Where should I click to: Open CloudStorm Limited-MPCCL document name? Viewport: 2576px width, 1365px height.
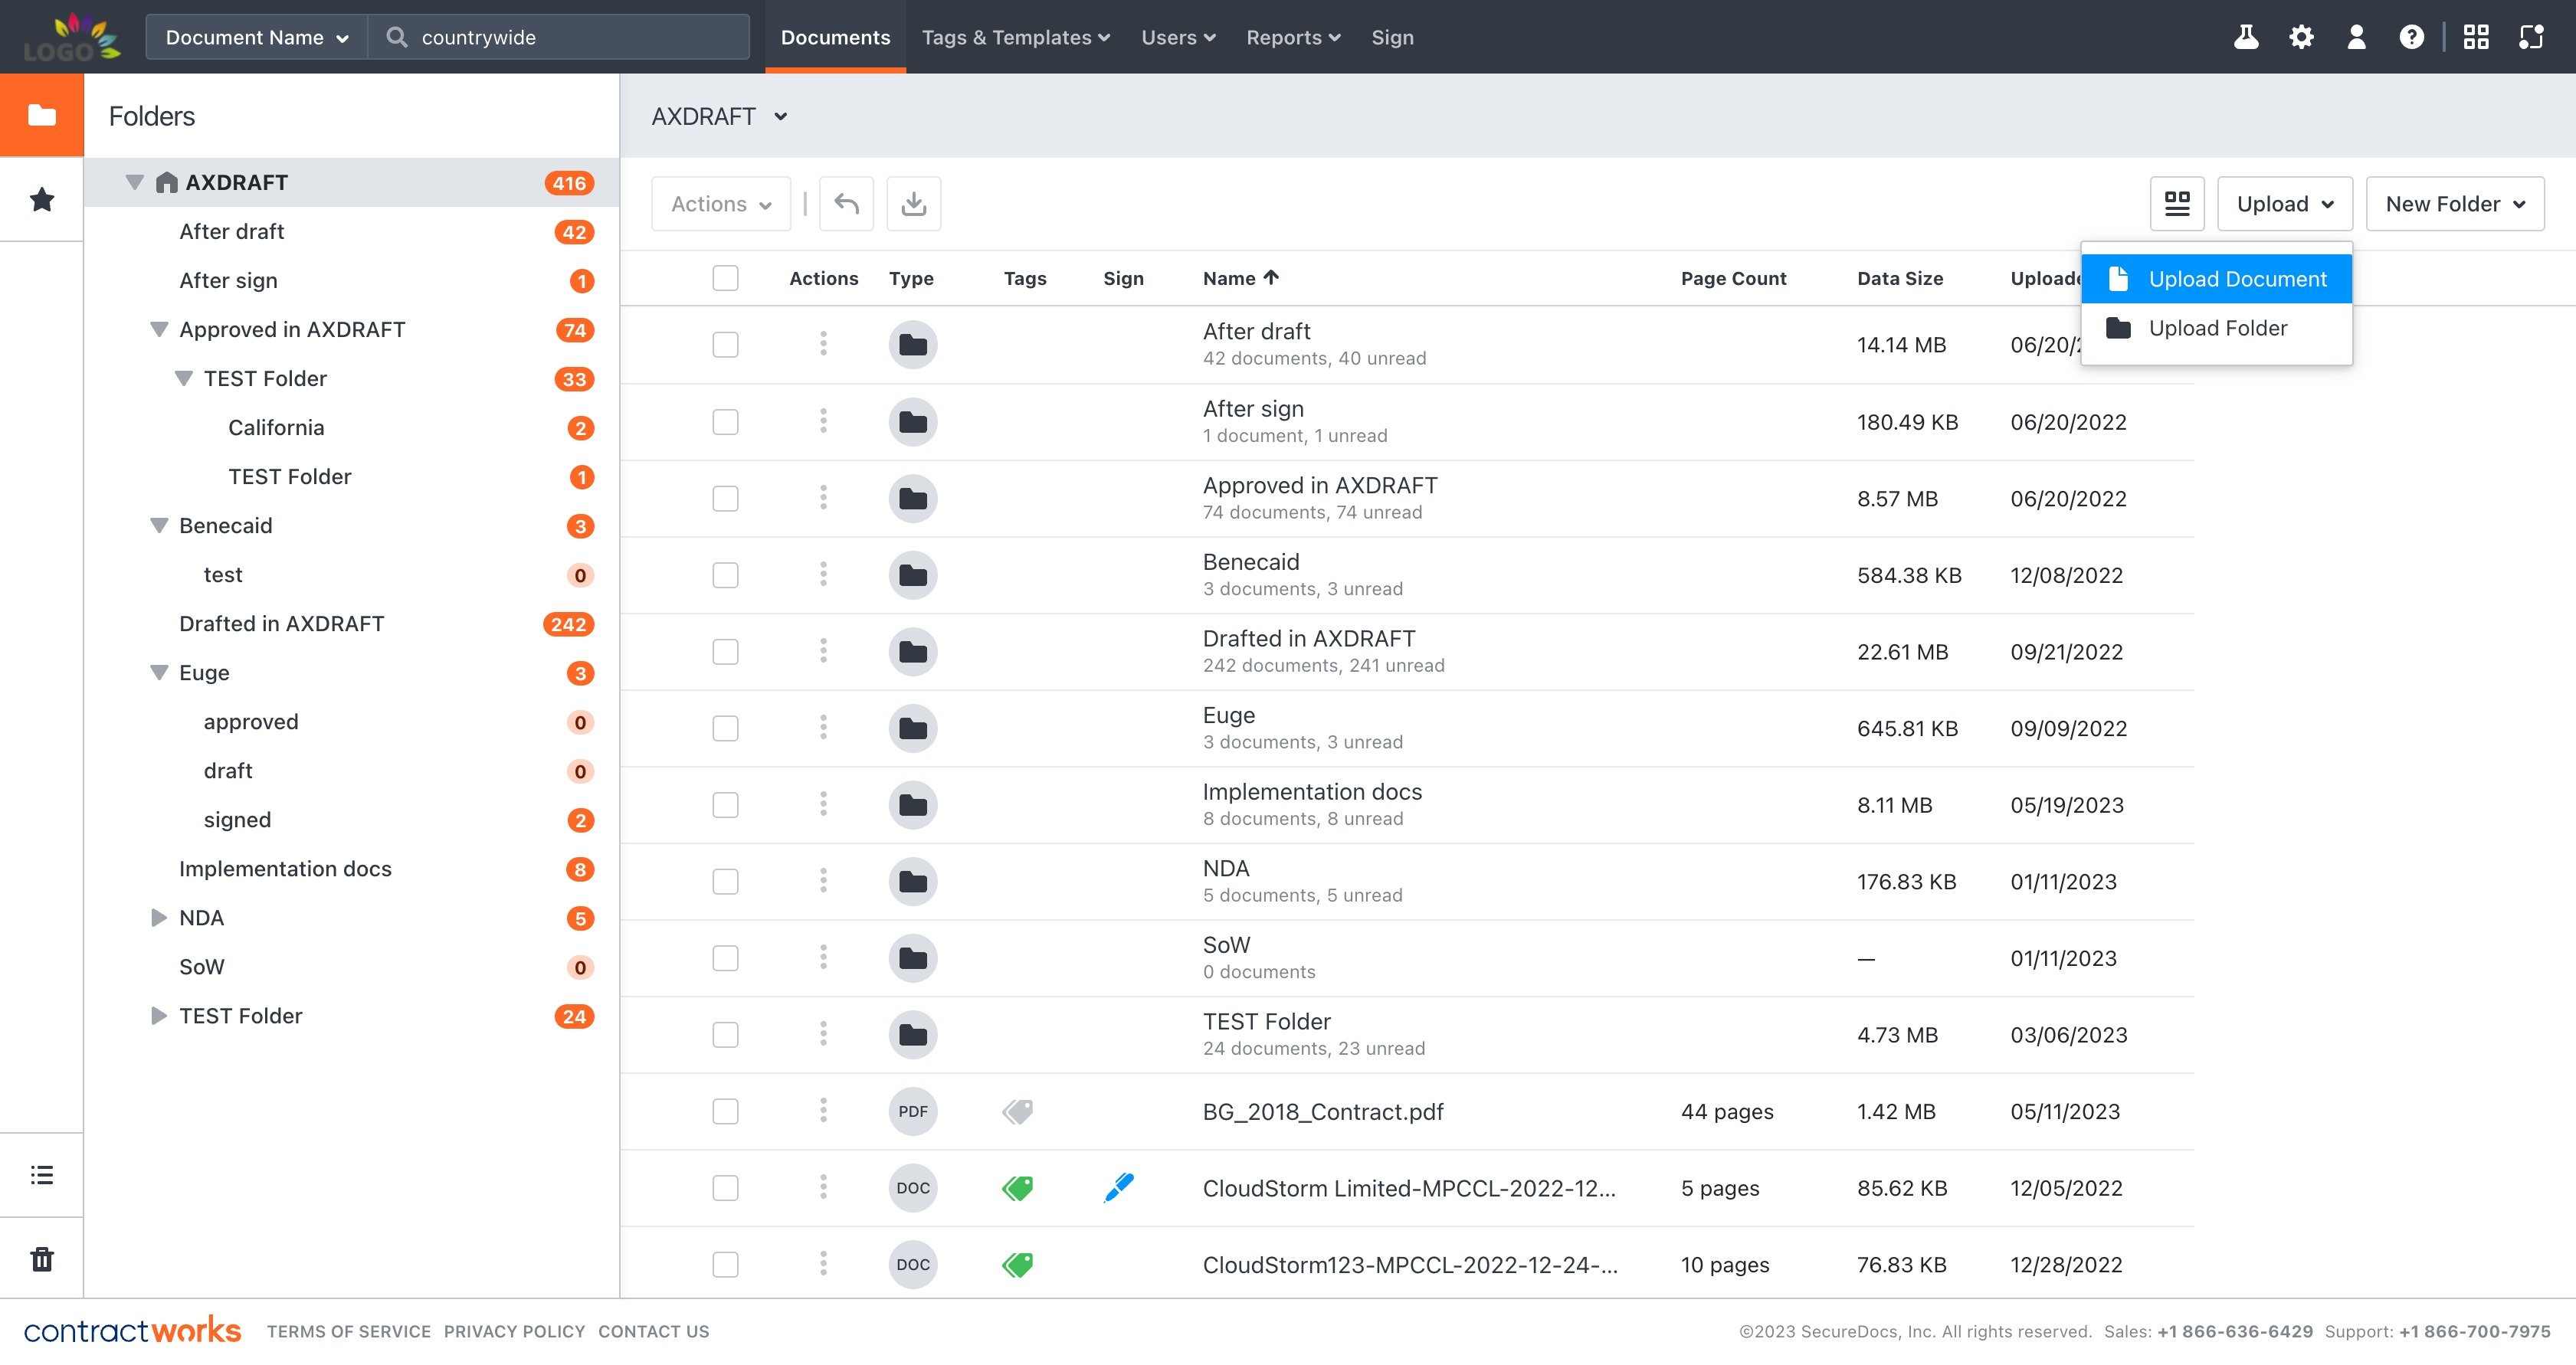[x=1409, y=1188]
